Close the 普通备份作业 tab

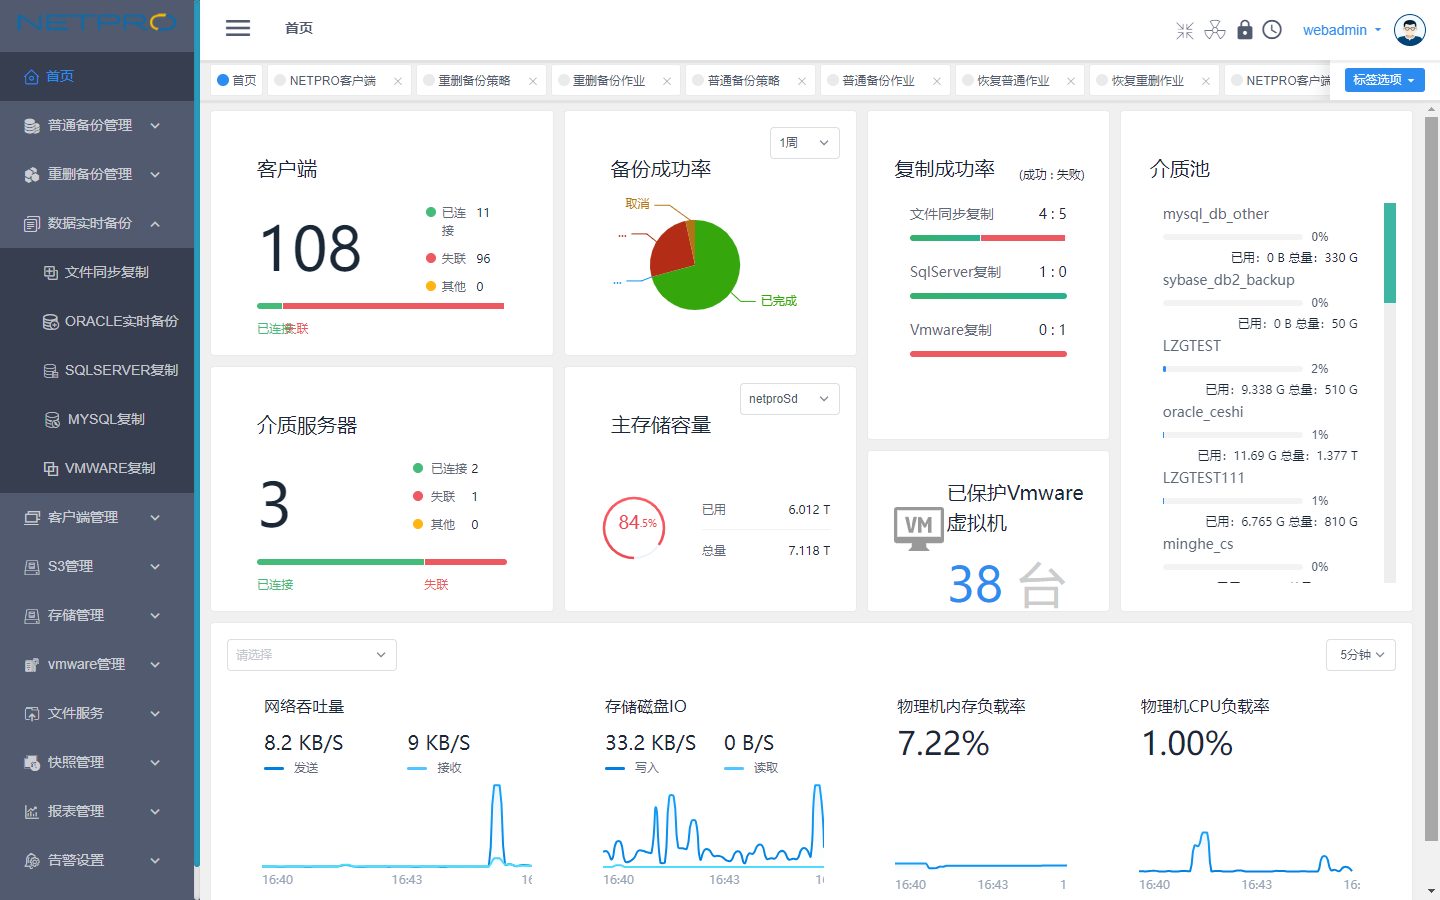[937, 82]
